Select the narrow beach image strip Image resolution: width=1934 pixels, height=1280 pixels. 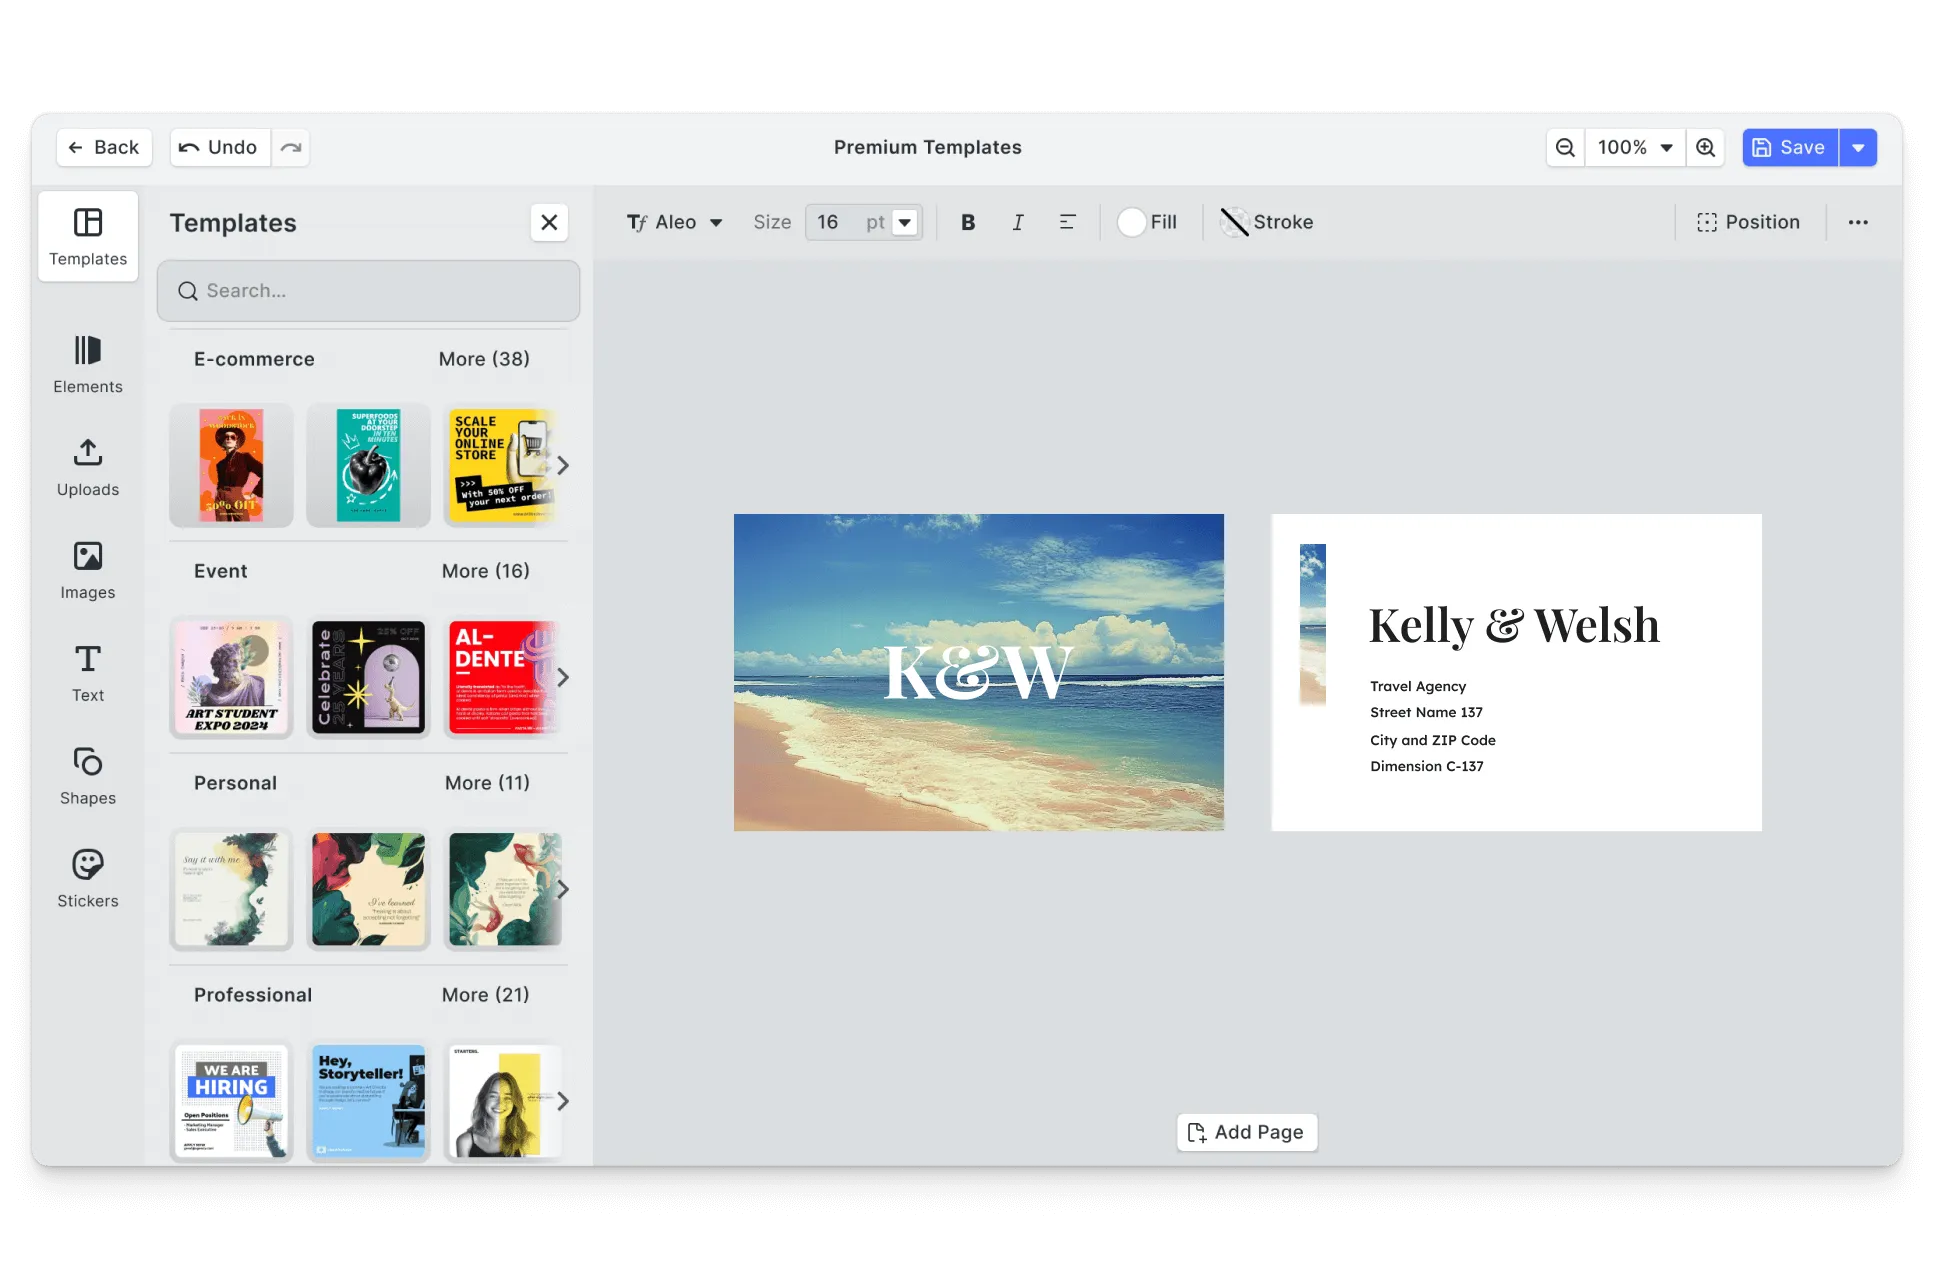click(1313, 625)
